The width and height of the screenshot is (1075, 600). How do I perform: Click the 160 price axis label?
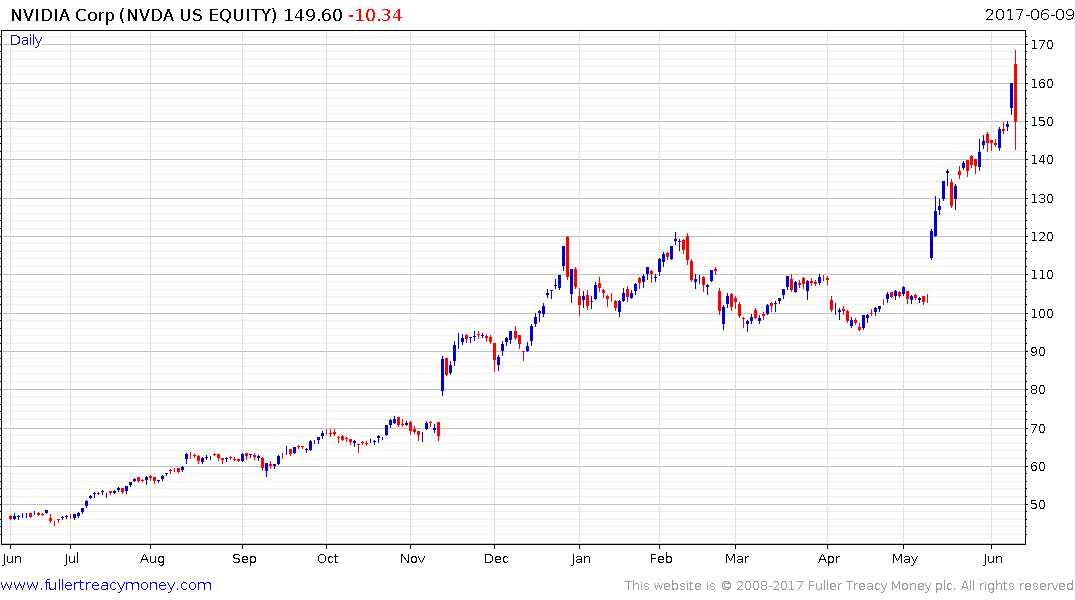(x=1042, y=84)
